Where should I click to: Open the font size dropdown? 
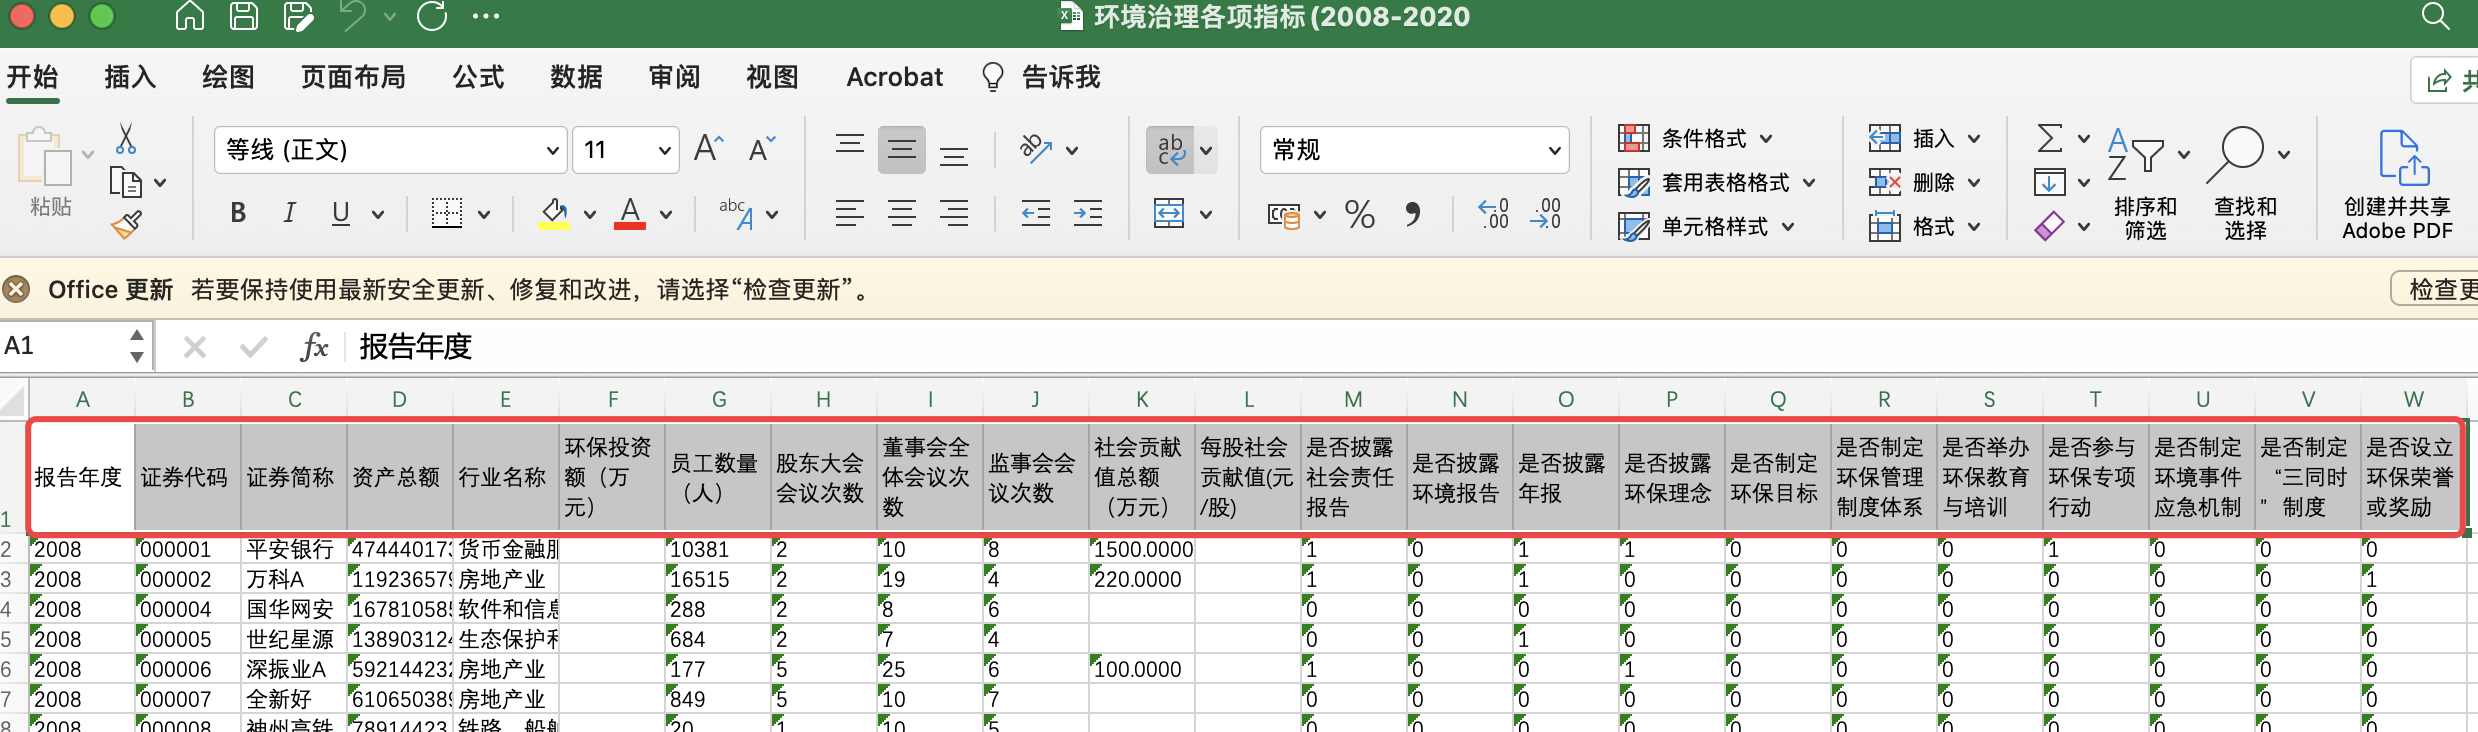click(664, 151)
